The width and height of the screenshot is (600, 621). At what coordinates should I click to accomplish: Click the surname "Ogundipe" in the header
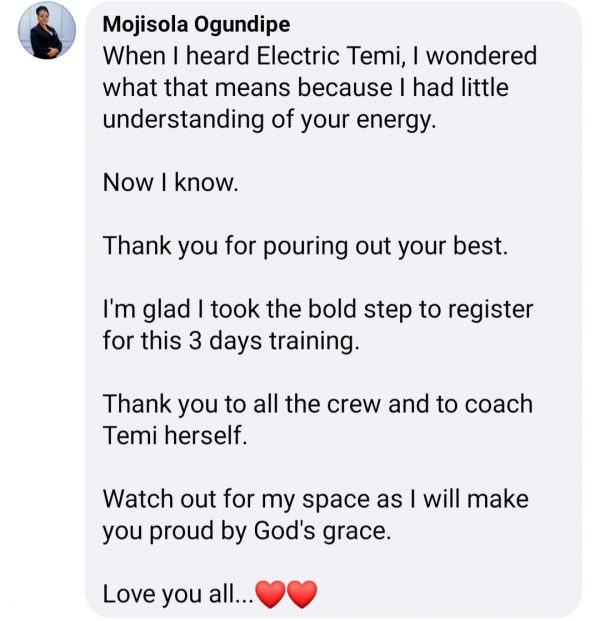(242, 25)
